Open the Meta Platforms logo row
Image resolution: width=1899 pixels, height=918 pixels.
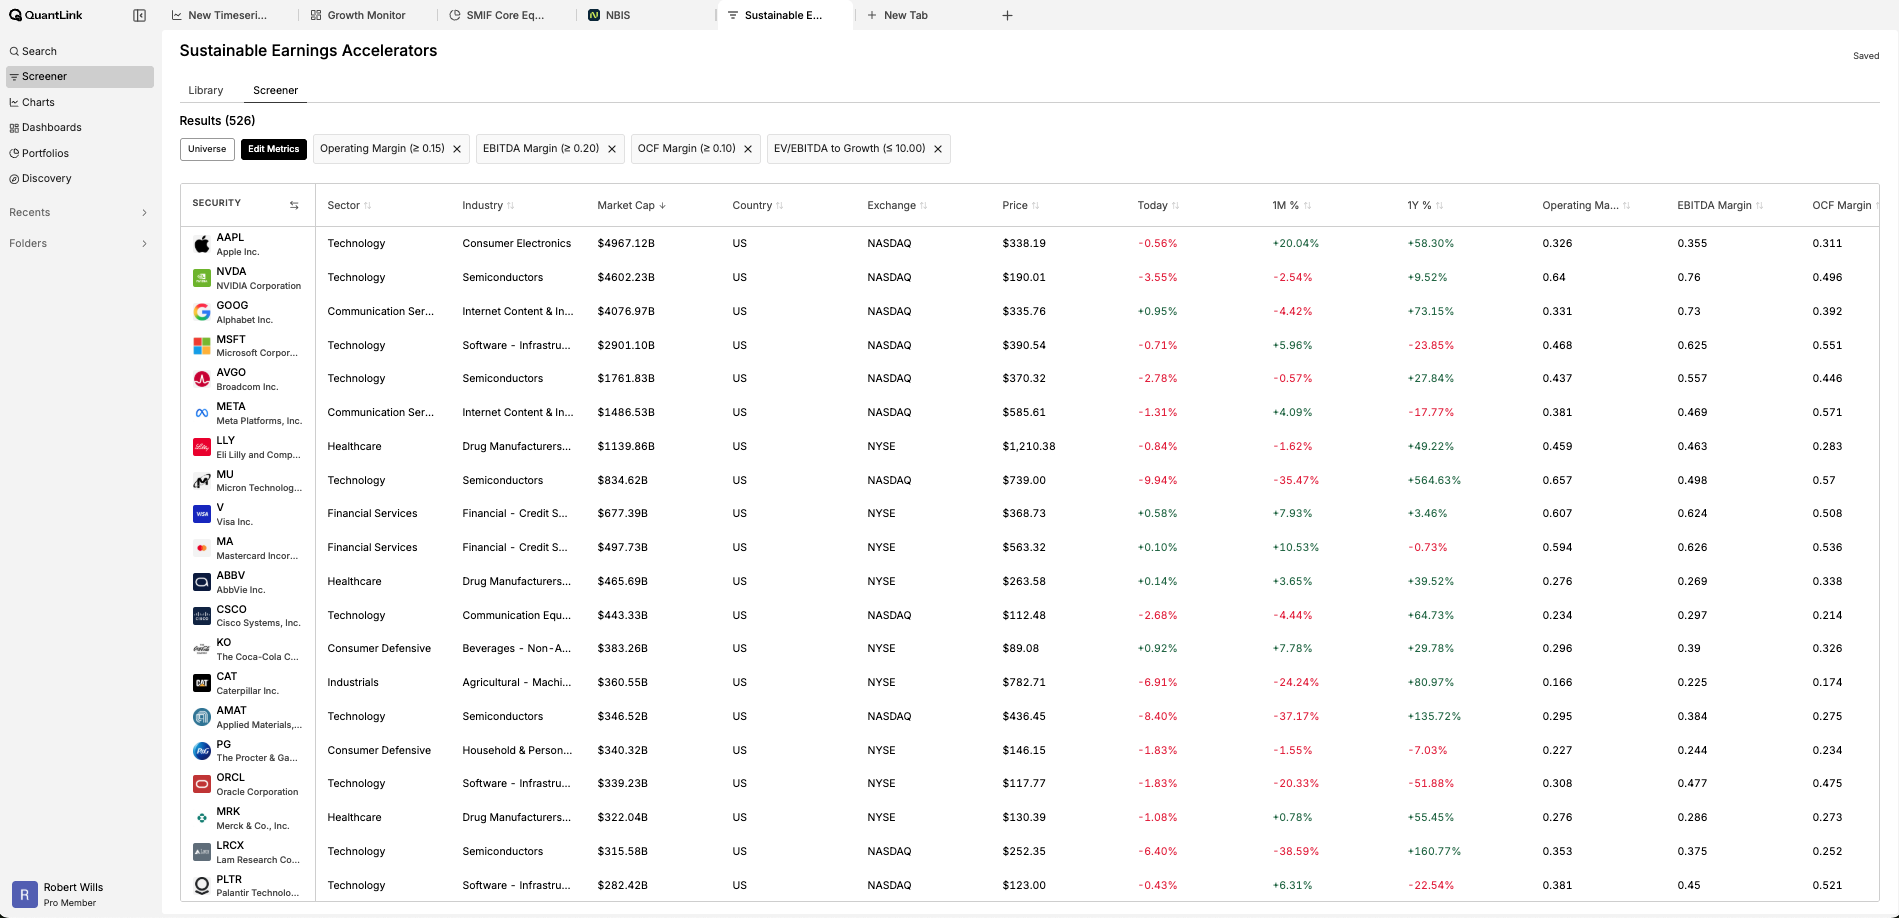[x=202, y=413]
